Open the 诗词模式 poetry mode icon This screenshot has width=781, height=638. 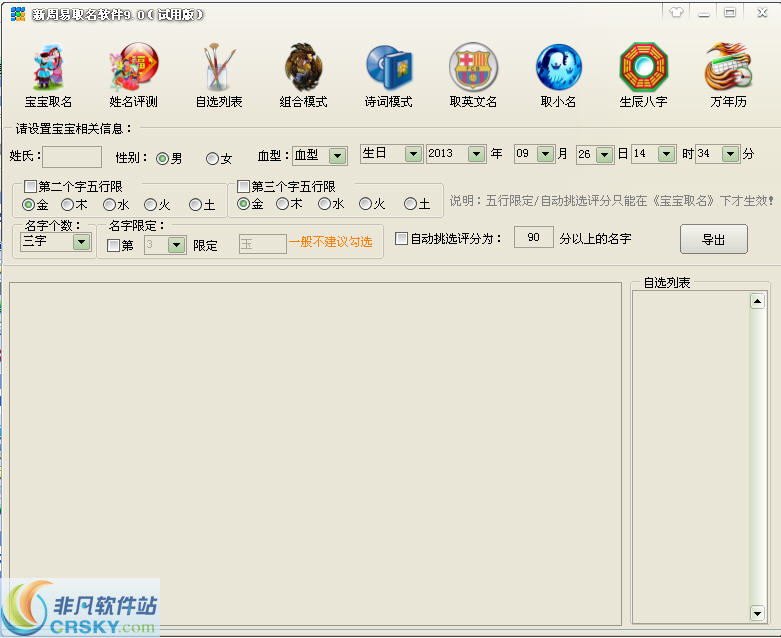click(x=389, y=68)
